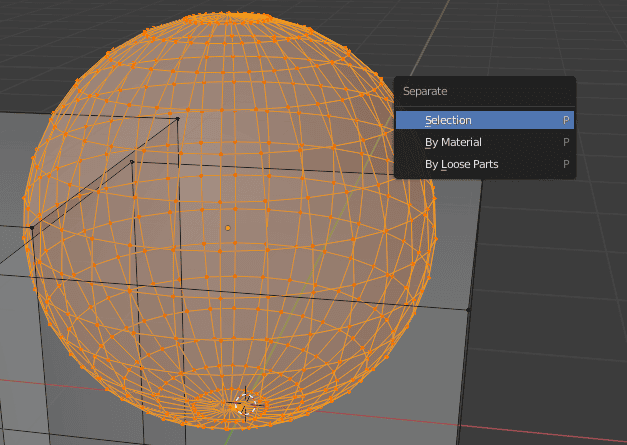This screenshot has width=627, height=445.
Task: Choose By Loose Parts in Separate menu
Action: (x=485, y=164)
